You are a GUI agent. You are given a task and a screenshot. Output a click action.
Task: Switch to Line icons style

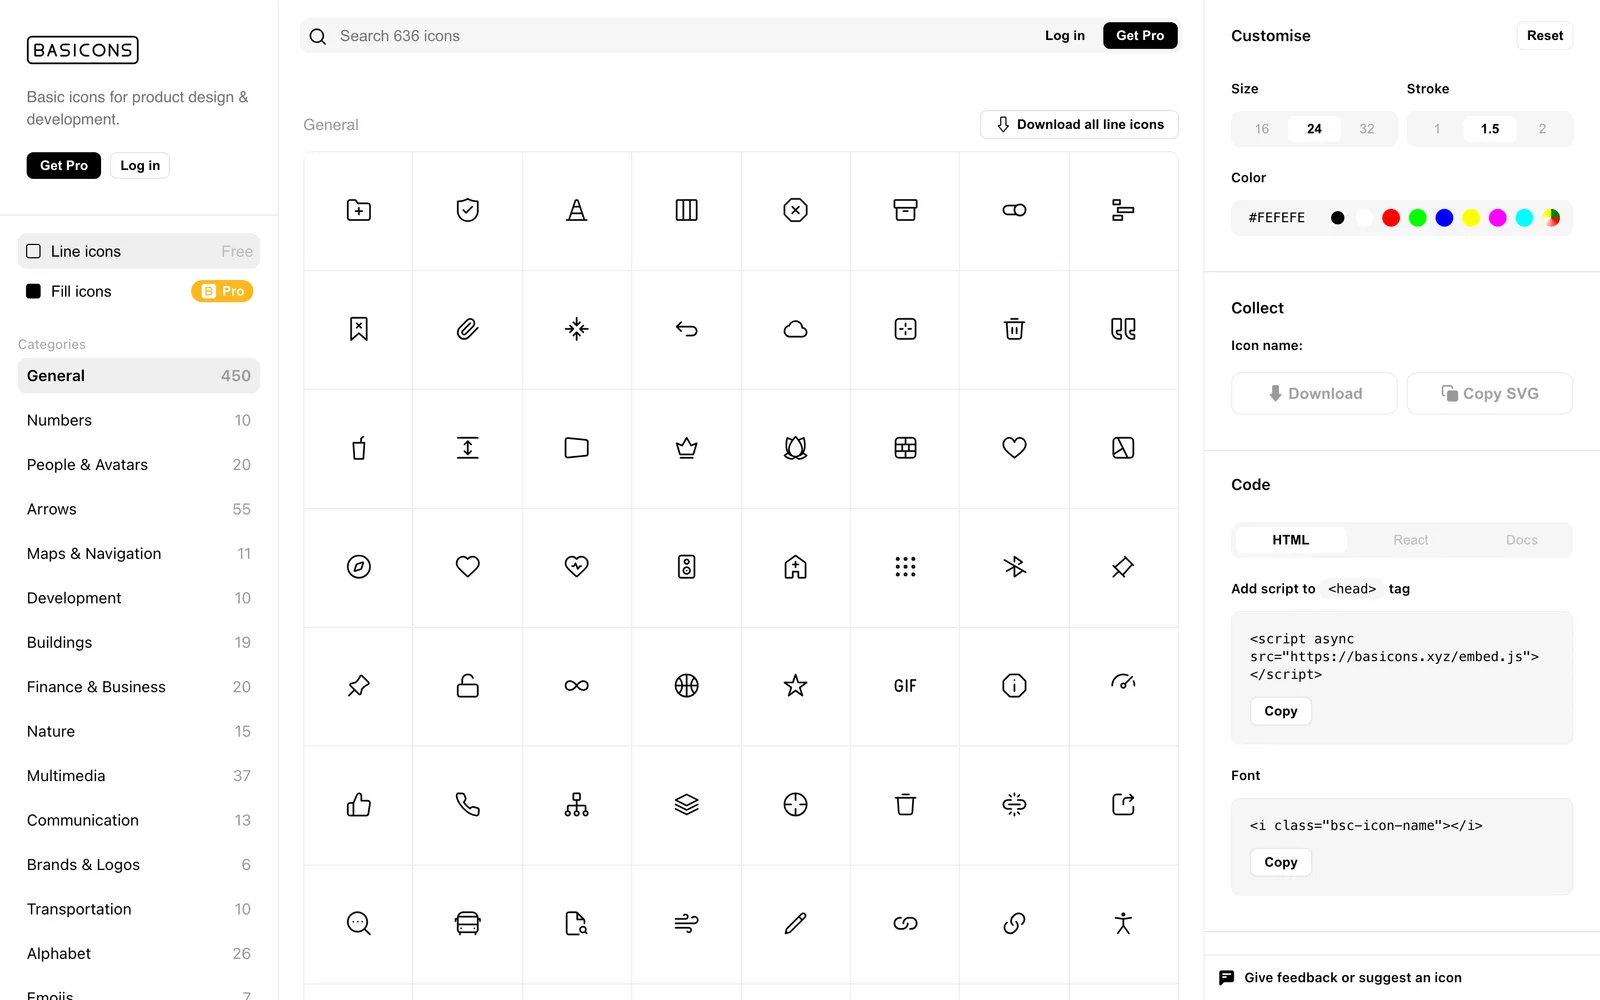(x=139, y=251)
